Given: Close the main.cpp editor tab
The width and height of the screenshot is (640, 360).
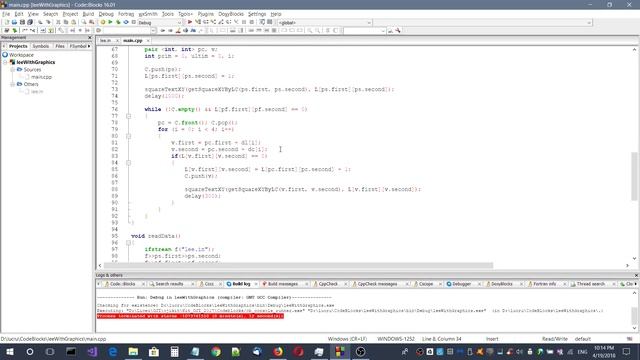Looking at the screenshot, I should (148, 41).
